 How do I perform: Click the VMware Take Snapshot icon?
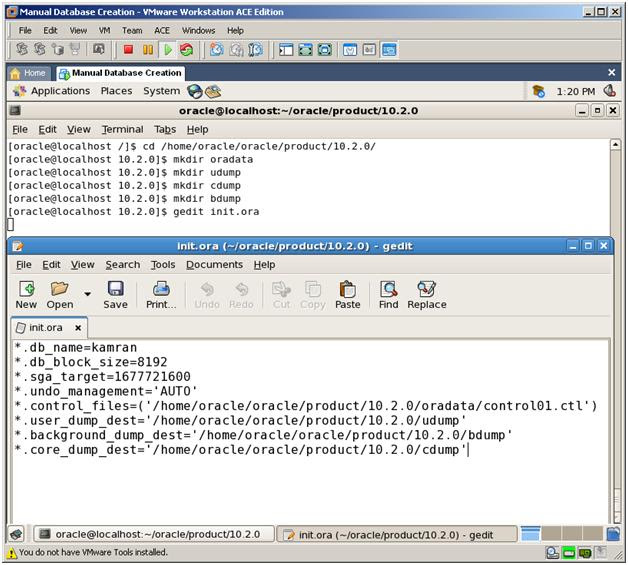(217, 50)
